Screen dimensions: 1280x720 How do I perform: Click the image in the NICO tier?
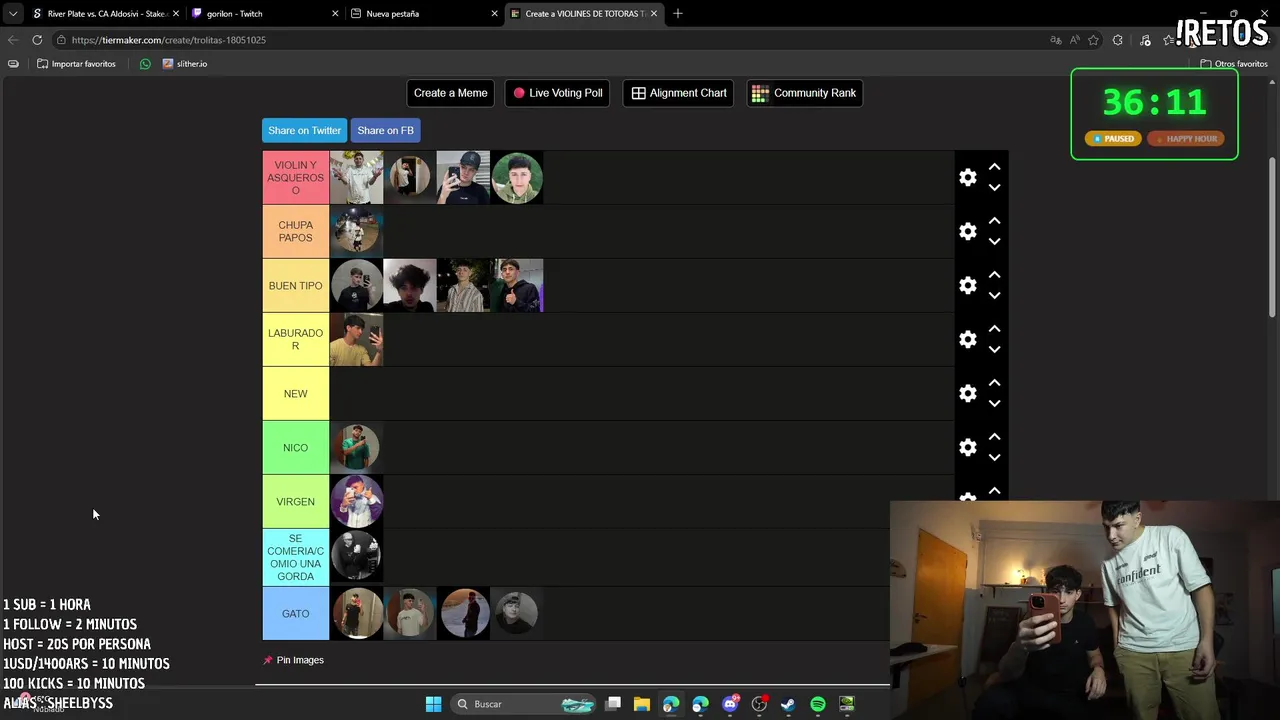tap(356, 447)
